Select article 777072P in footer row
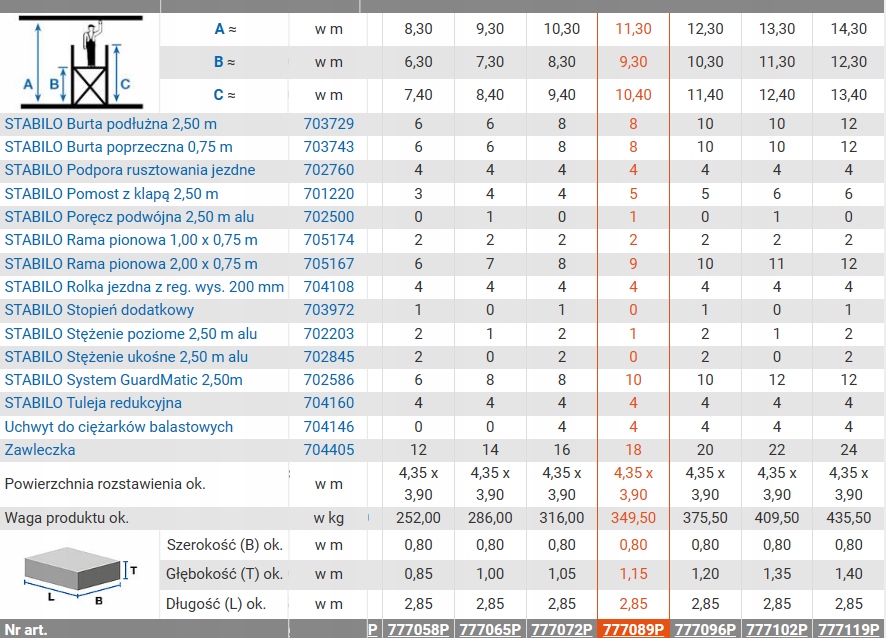This screenshot has width=886, height=638. (x=562, y=630)
